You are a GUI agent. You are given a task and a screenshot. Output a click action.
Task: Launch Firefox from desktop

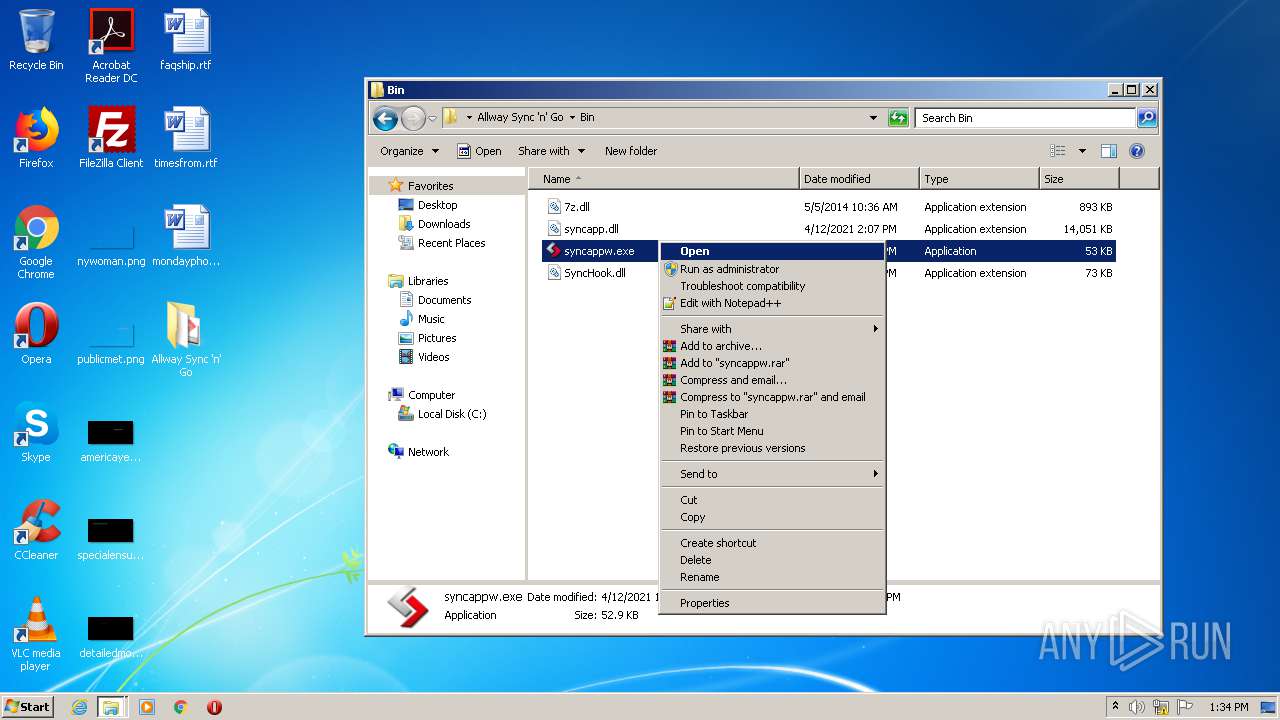[x=36, y=138]
